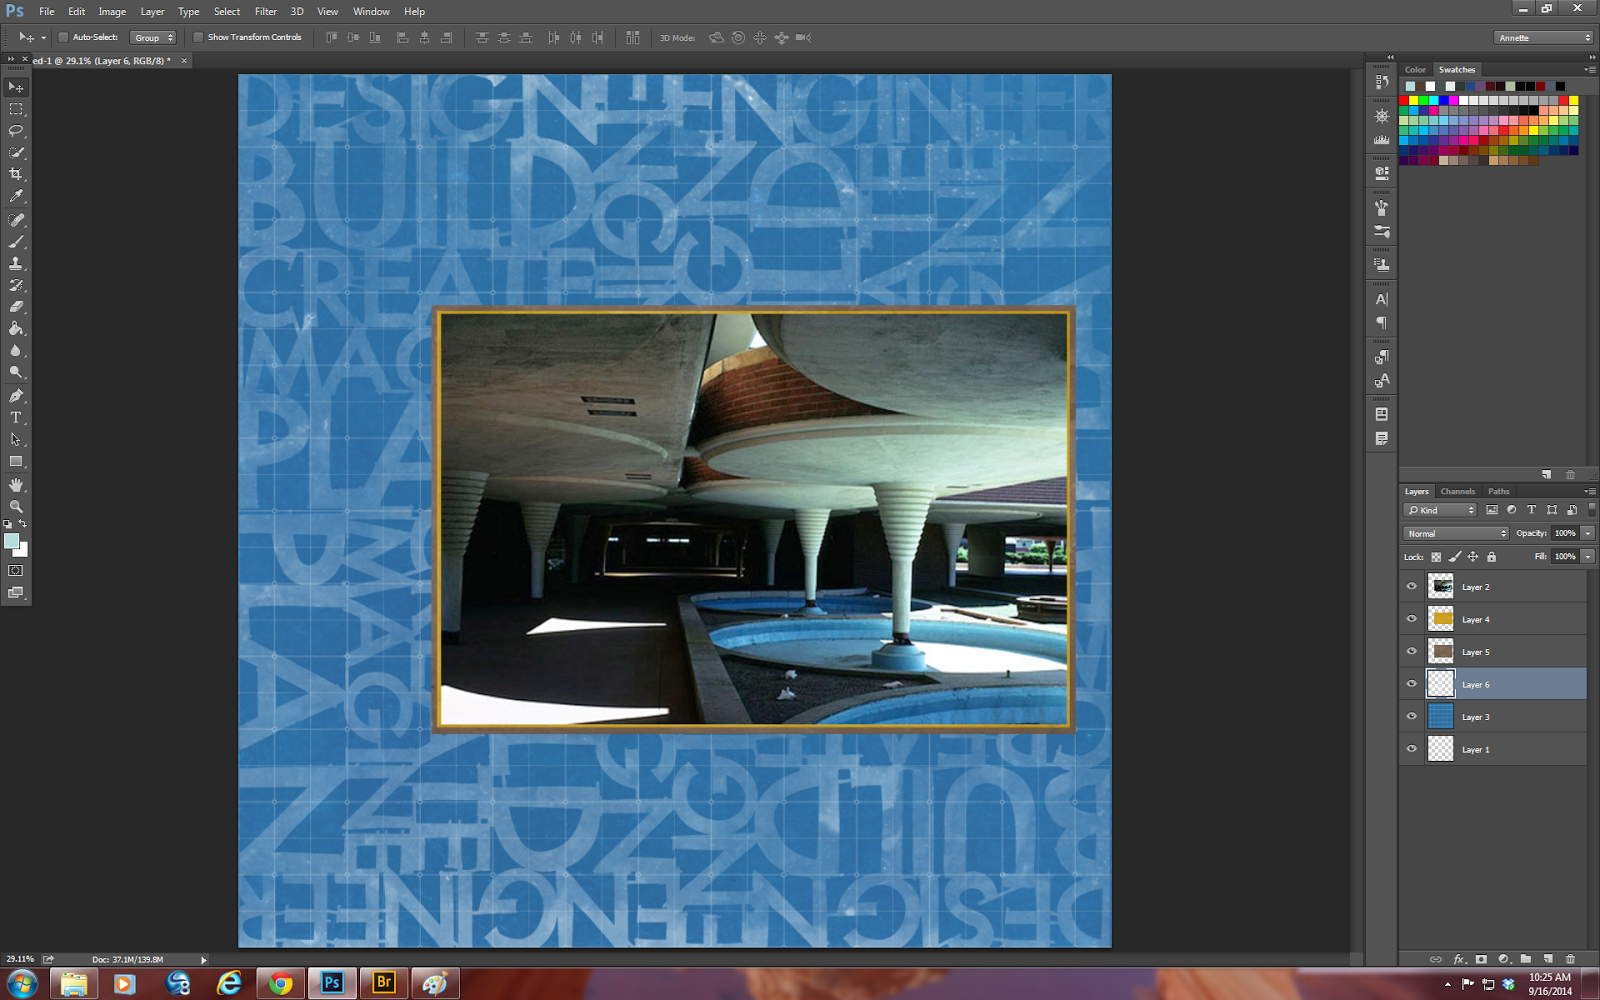Toggle lock transparent pixels

point(1436,557)
